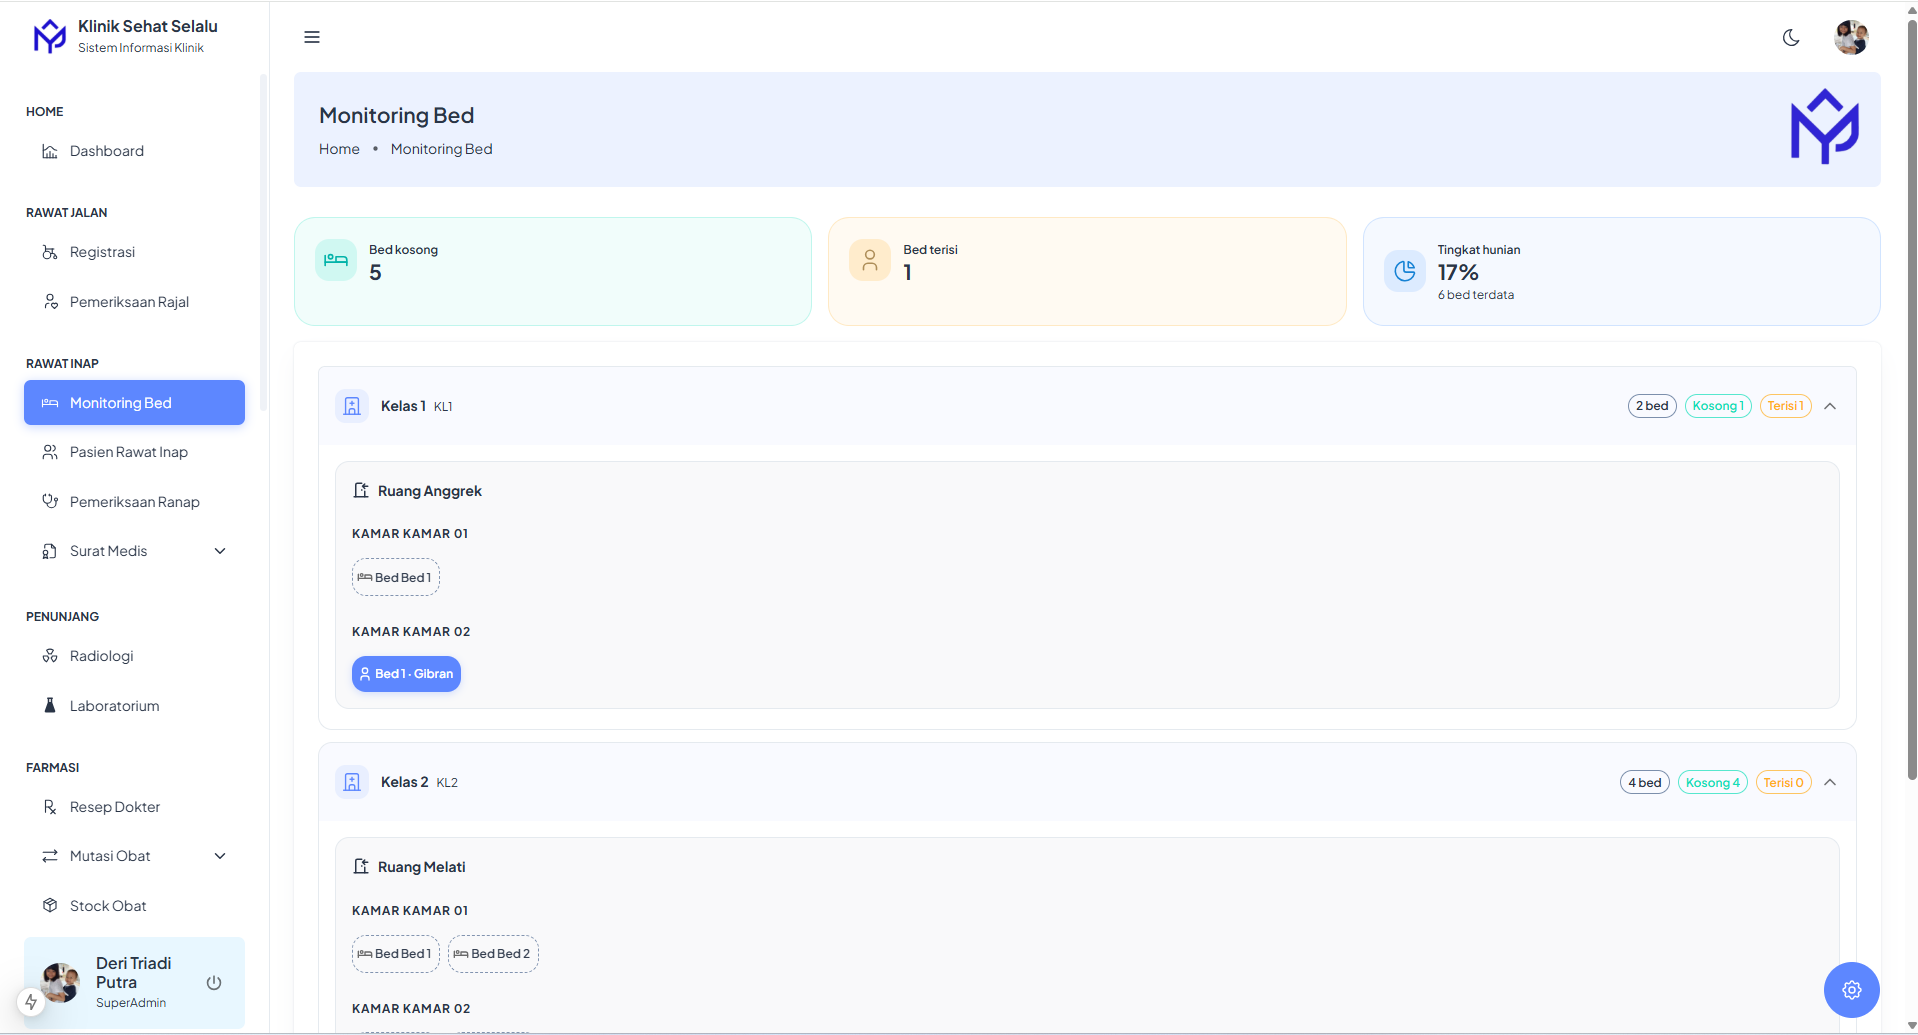This screenshot has height=1035, width=1918.
Task: Click the power logout icon
Action: click(x=214, y=982)
